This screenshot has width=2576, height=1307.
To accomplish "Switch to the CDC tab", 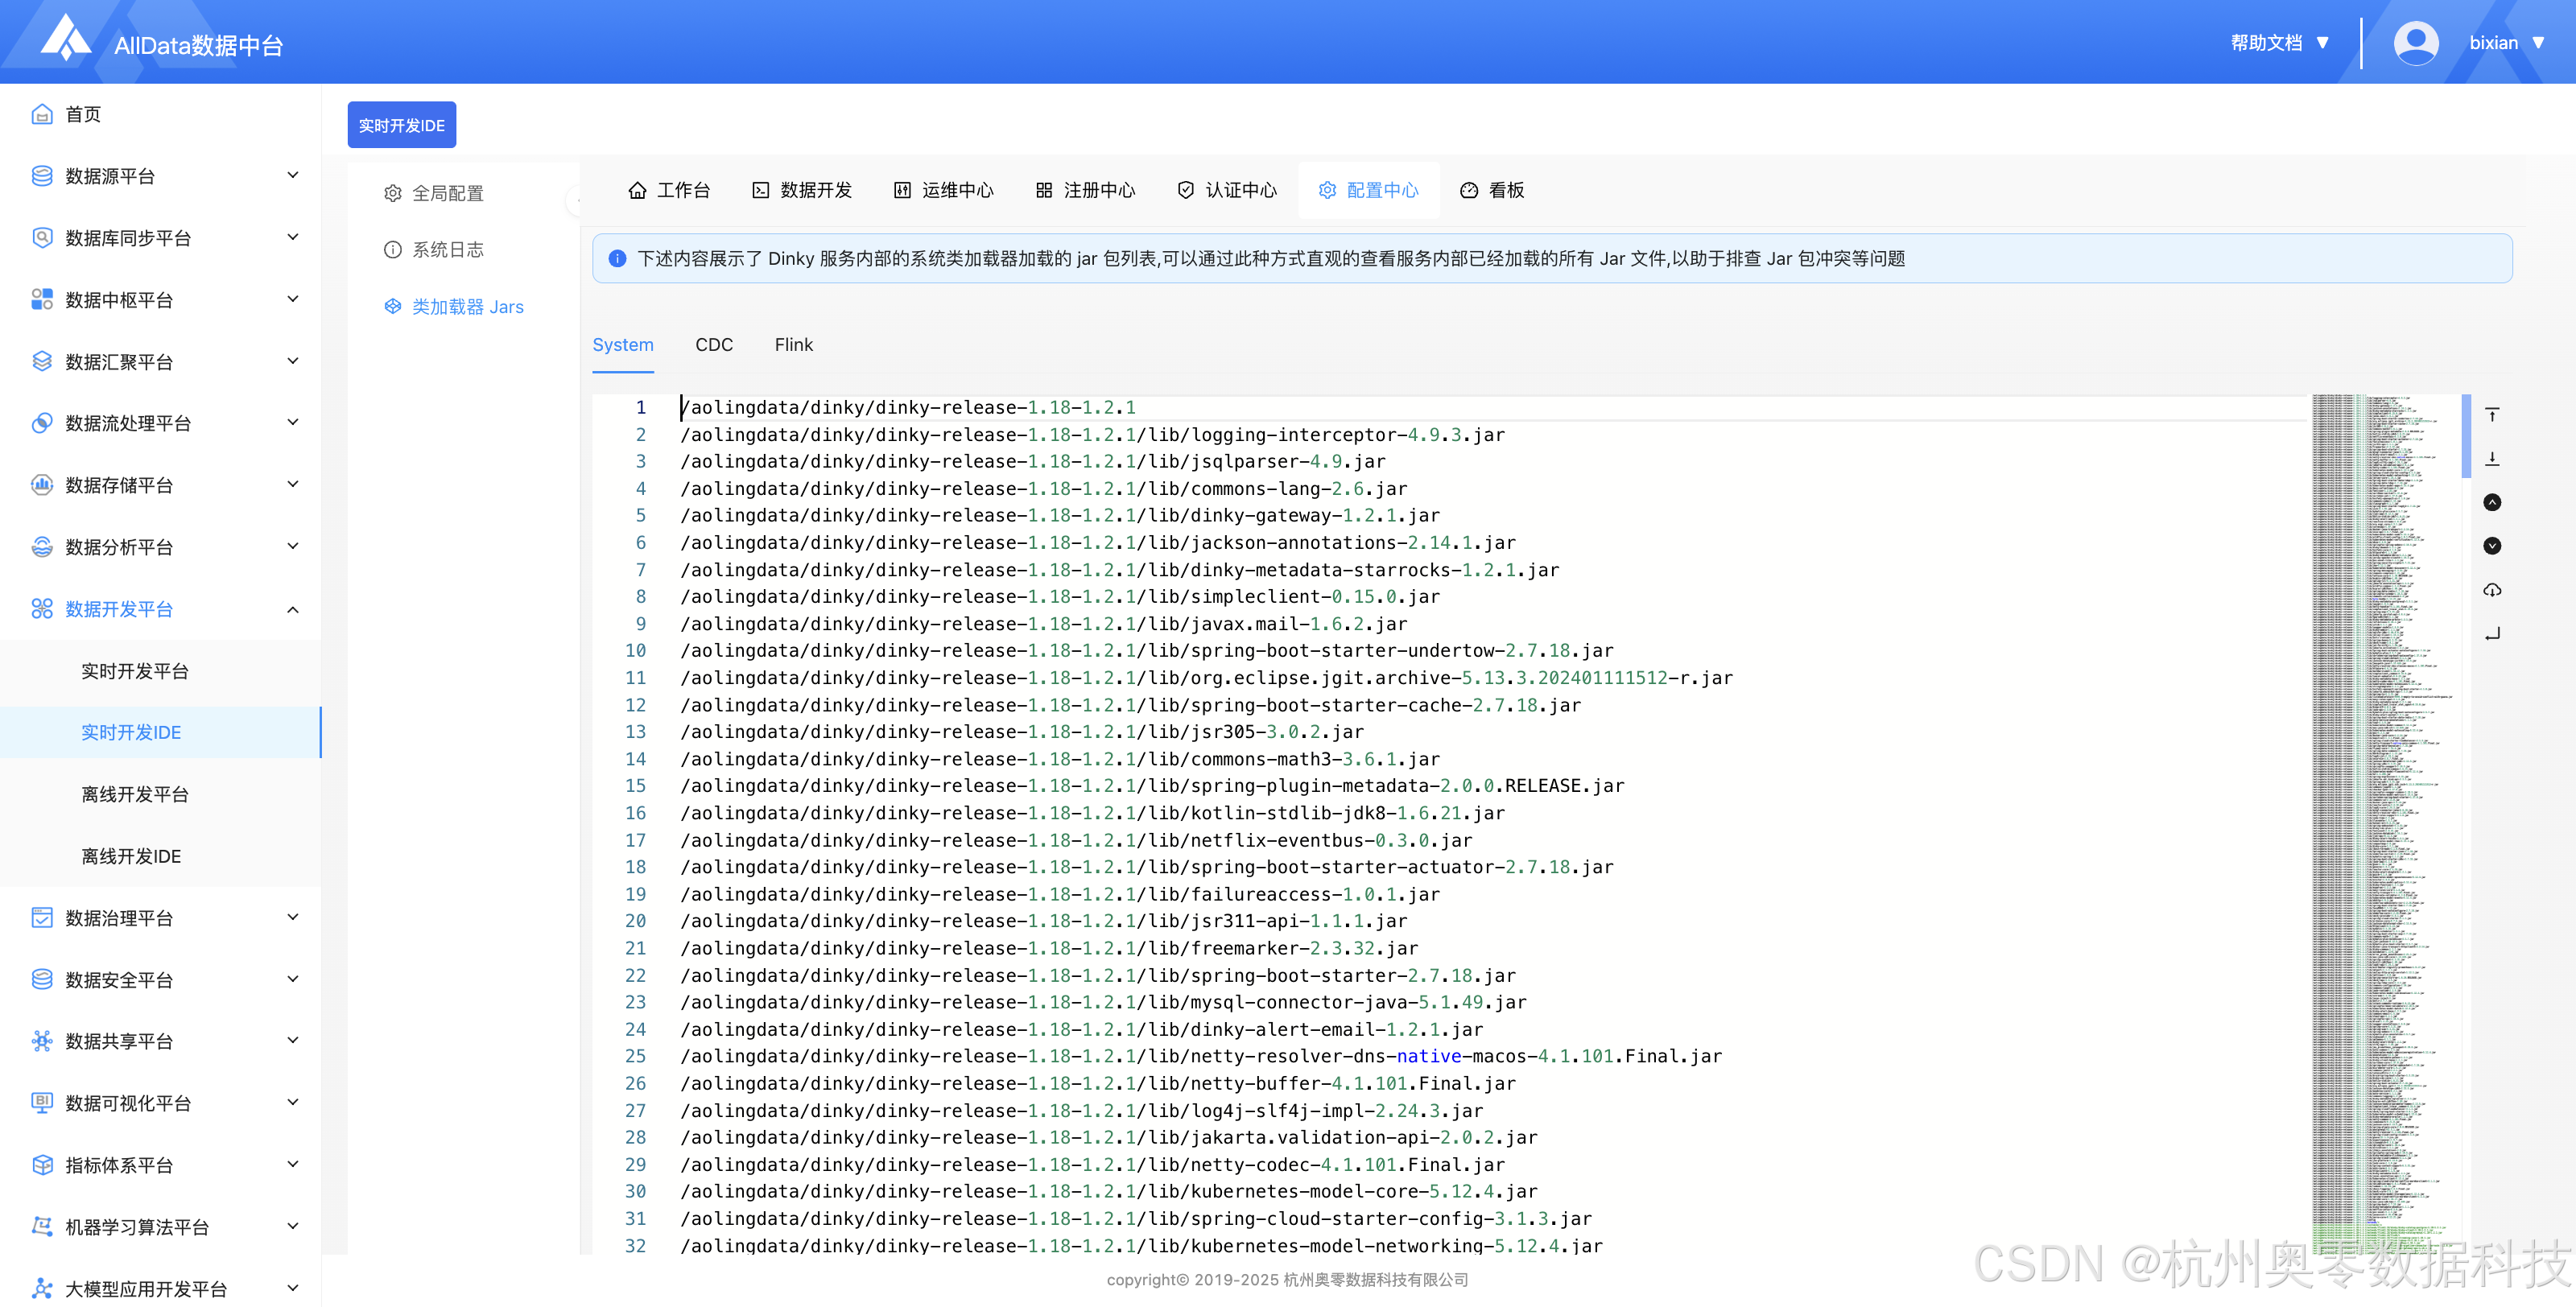I will coord(713,345).
